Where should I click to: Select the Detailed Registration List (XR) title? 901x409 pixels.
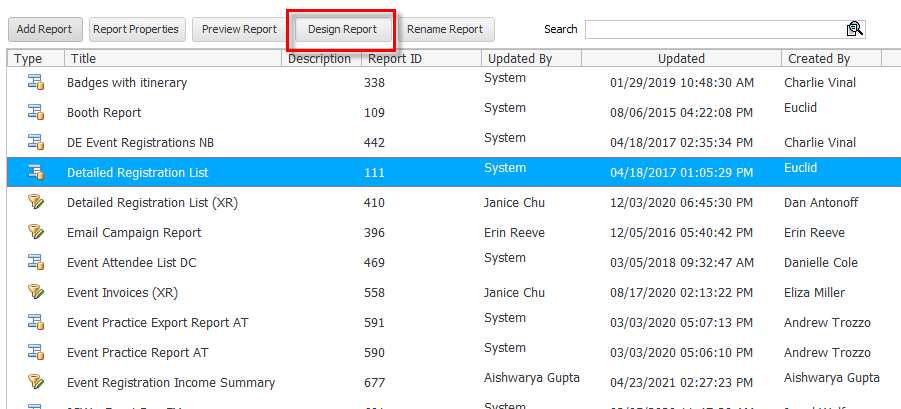[x=152, y=203]
